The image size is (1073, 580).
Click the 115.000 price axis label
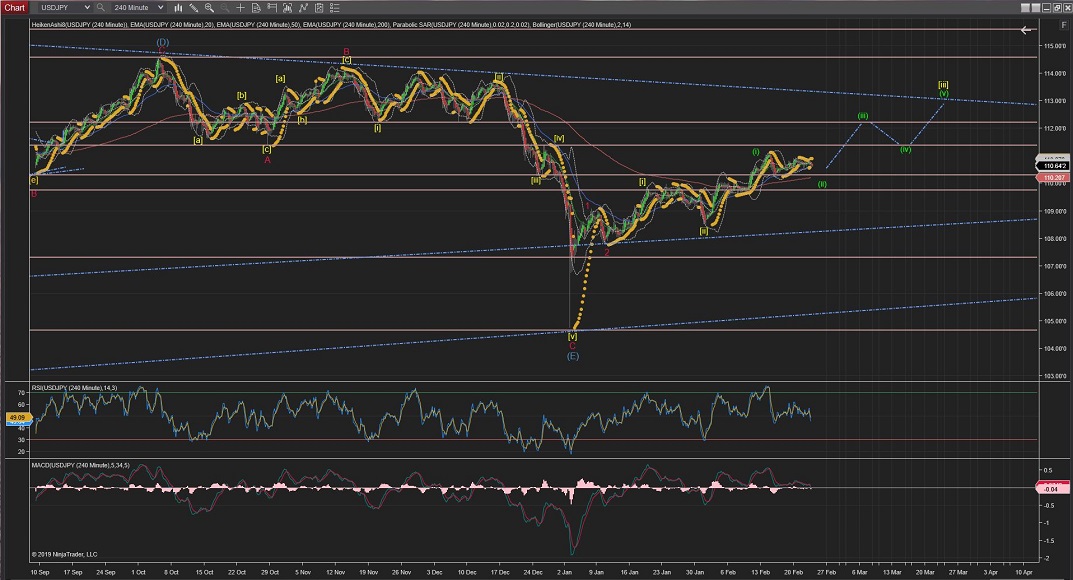(1055, 46)
